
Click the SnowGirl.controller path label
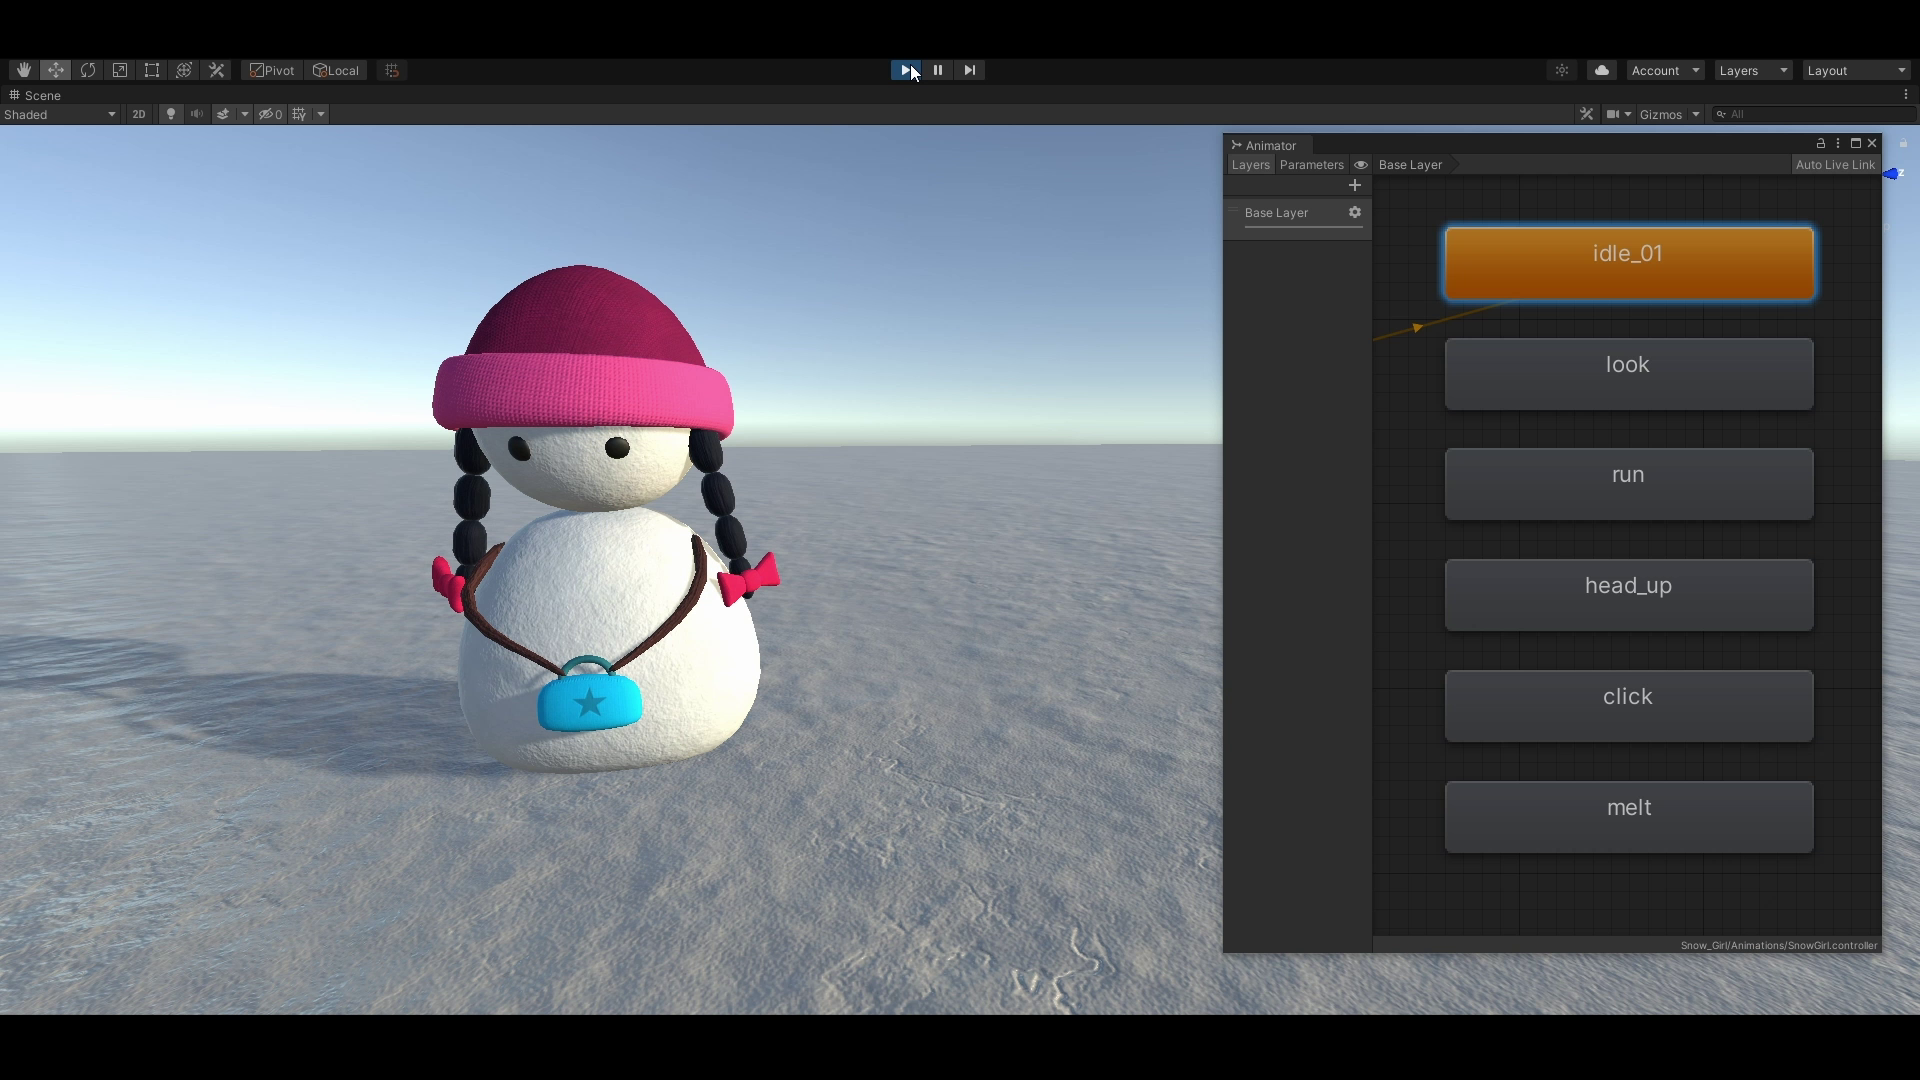(x=1778, y=945)
